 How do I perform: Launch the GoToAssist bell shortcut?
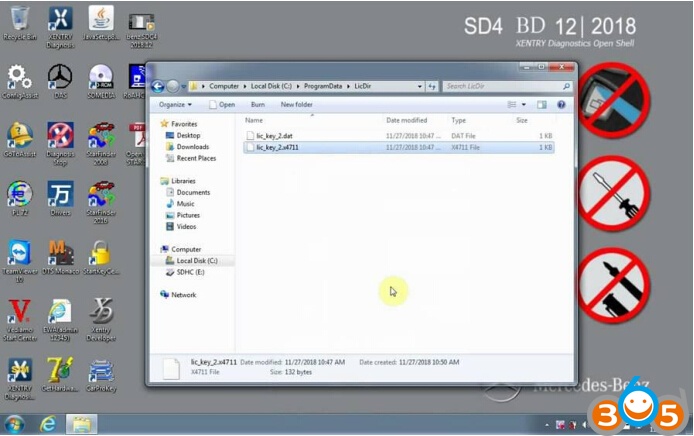tap(19, 140)
